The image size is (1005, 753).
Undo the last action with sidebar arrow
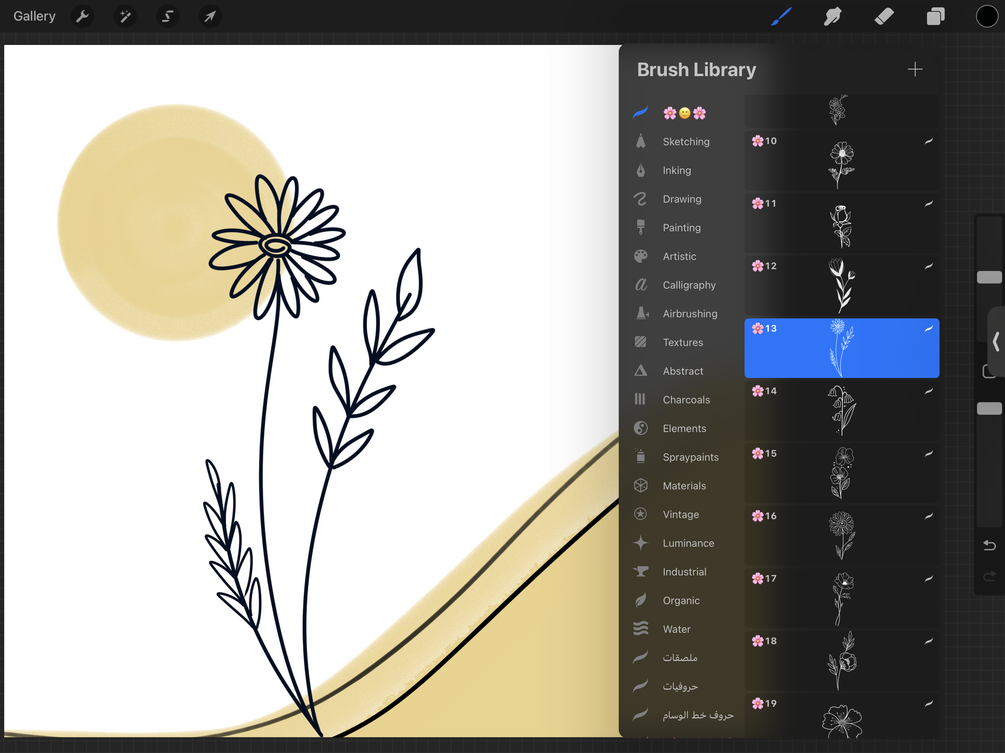pyautogui.click(x=989, y=545)
